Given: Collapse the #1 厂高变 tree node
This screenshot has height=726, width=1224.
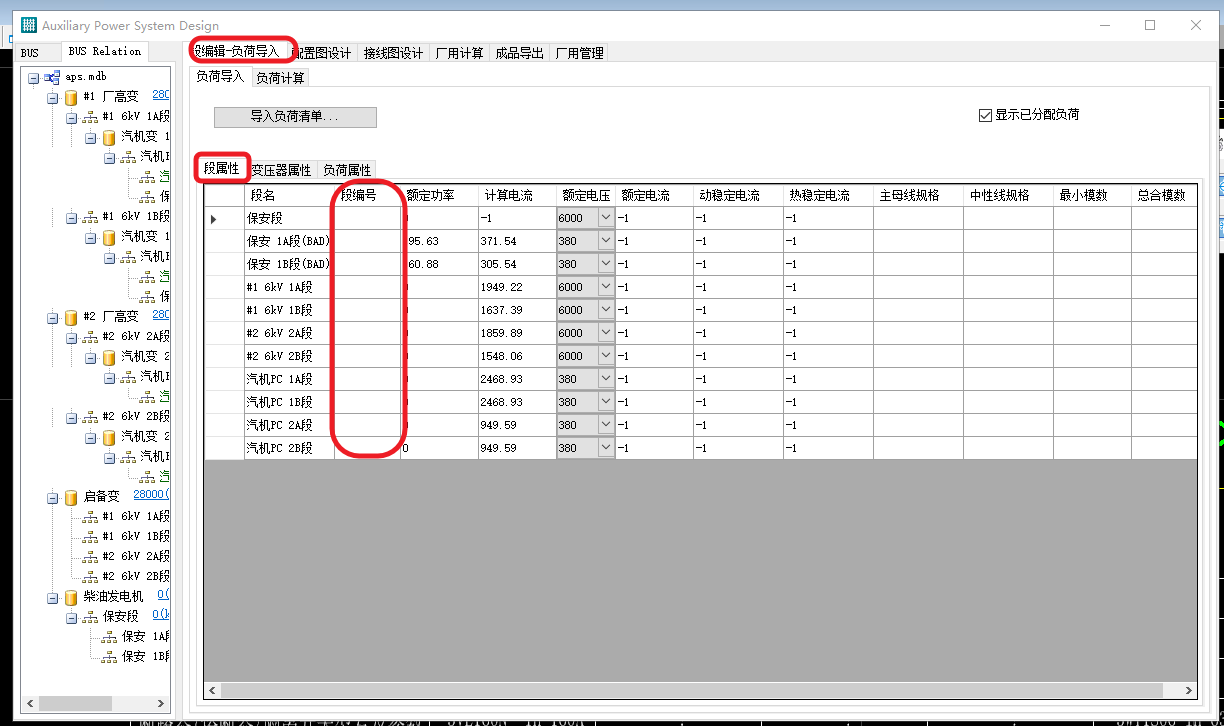Looking at the screenshot, I should (52, 98).
